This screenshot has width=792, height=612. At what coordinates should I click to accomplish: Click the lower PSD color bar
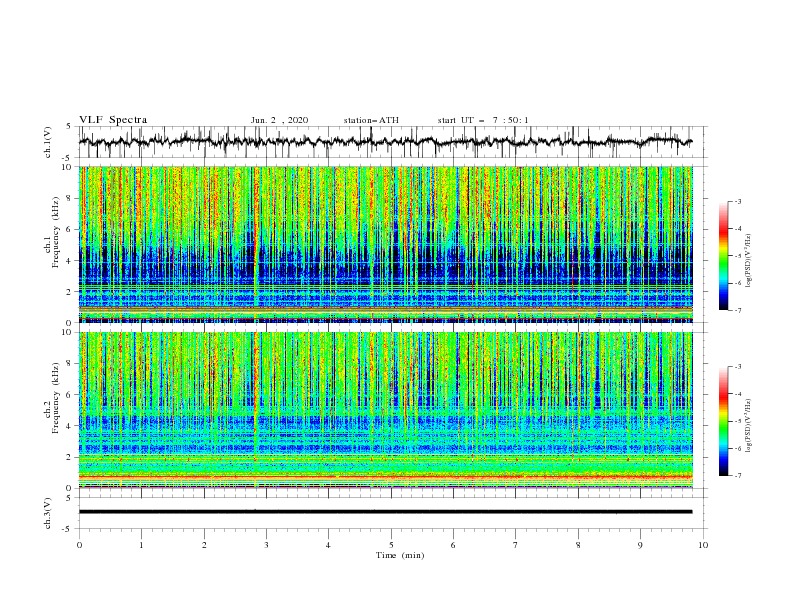(723, 421)
